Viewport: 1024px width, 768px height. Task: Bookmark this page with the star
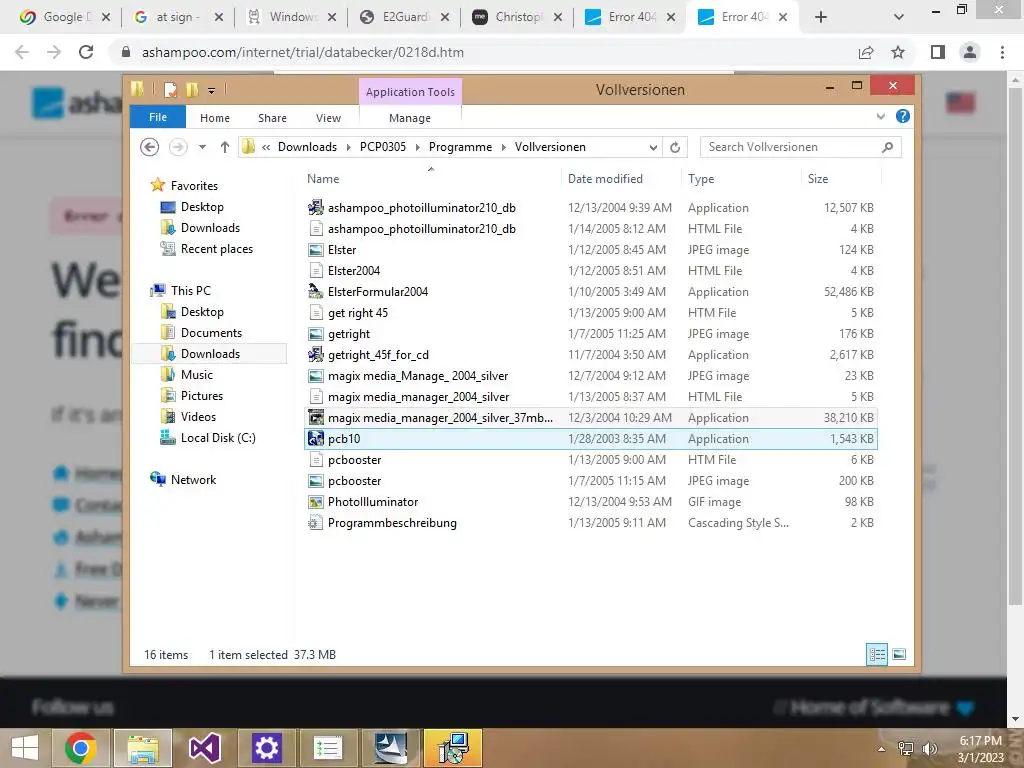click(x=898, y=52)
